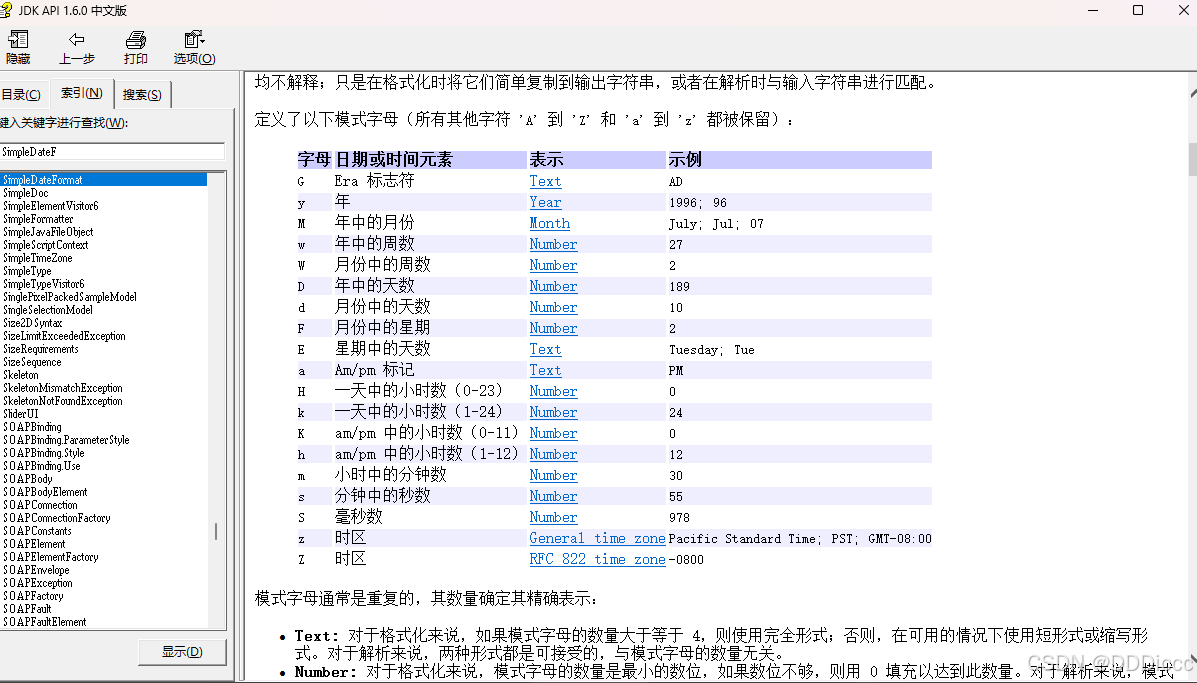The image size is (1197, 683).
Task: Open the RFC 822 time zone link
Action: click(x=596, y=559)
